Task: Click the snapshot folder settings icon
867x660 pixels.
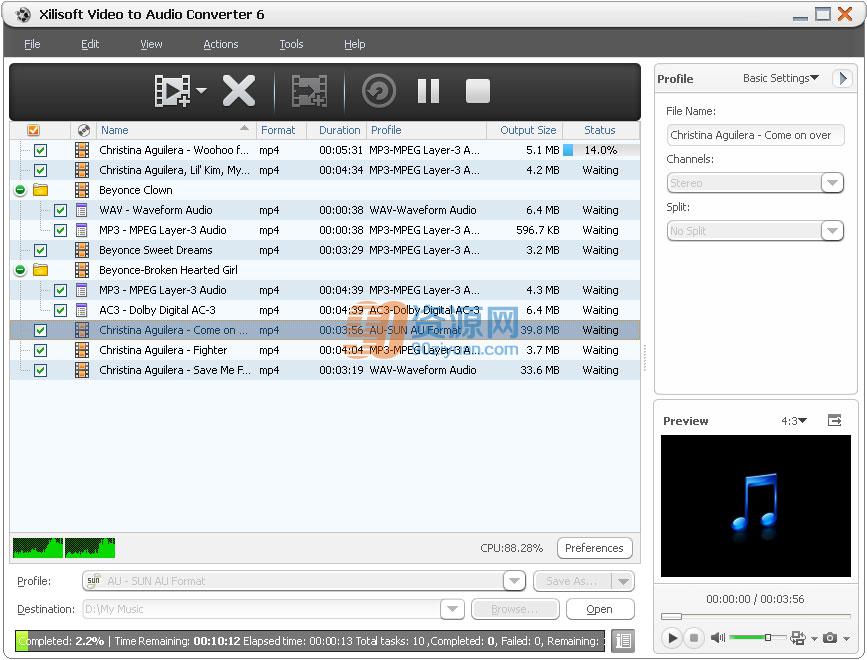Action: (797, 638)
